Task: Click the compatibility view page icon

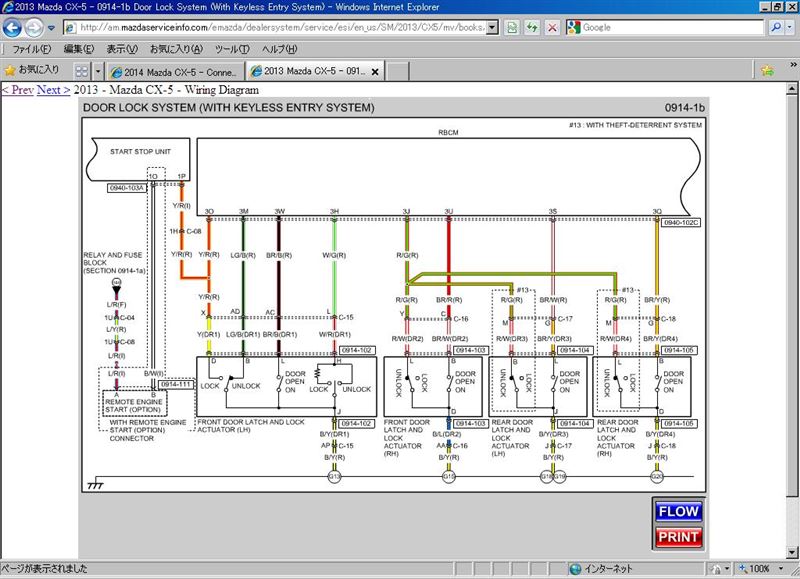Action: click(x=512, y=28)
